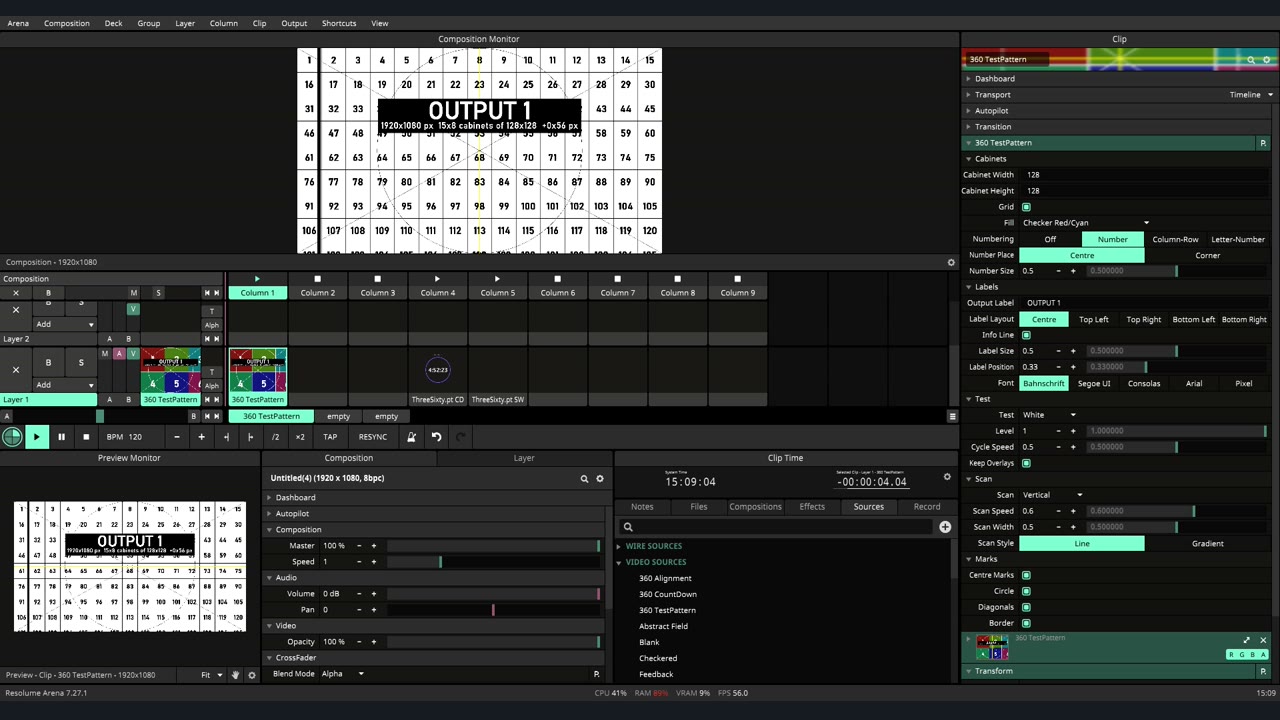Stop the composition with the square button
This screenshot has width=1280, height=720.
point(85,437)
